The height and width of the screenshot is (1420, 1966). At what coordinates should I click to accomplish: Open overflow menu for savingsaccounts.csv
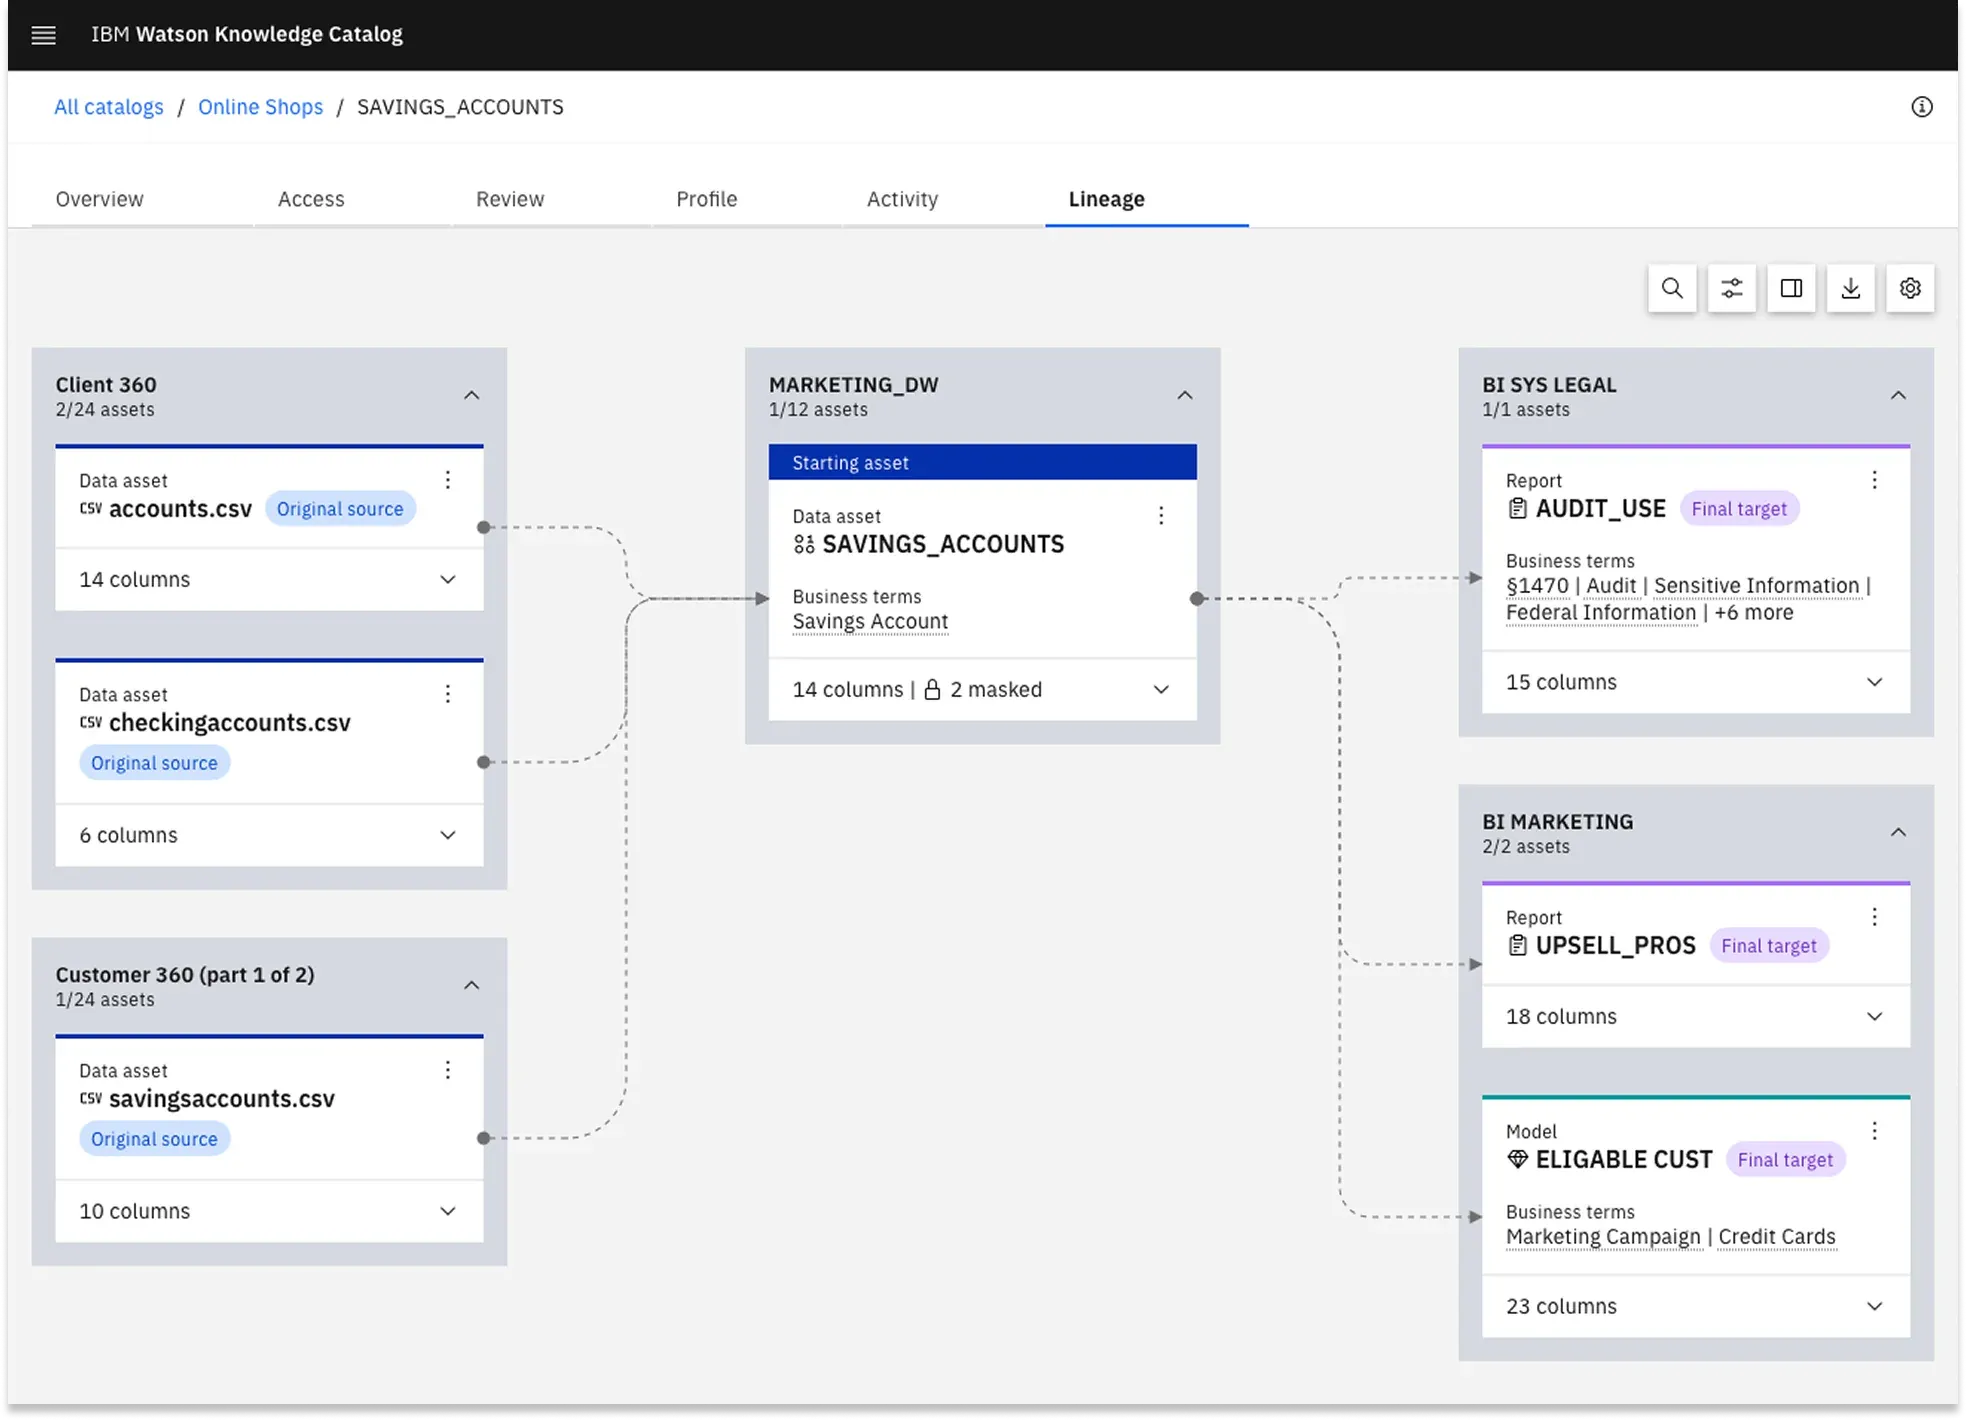(x=448, y=1070)
